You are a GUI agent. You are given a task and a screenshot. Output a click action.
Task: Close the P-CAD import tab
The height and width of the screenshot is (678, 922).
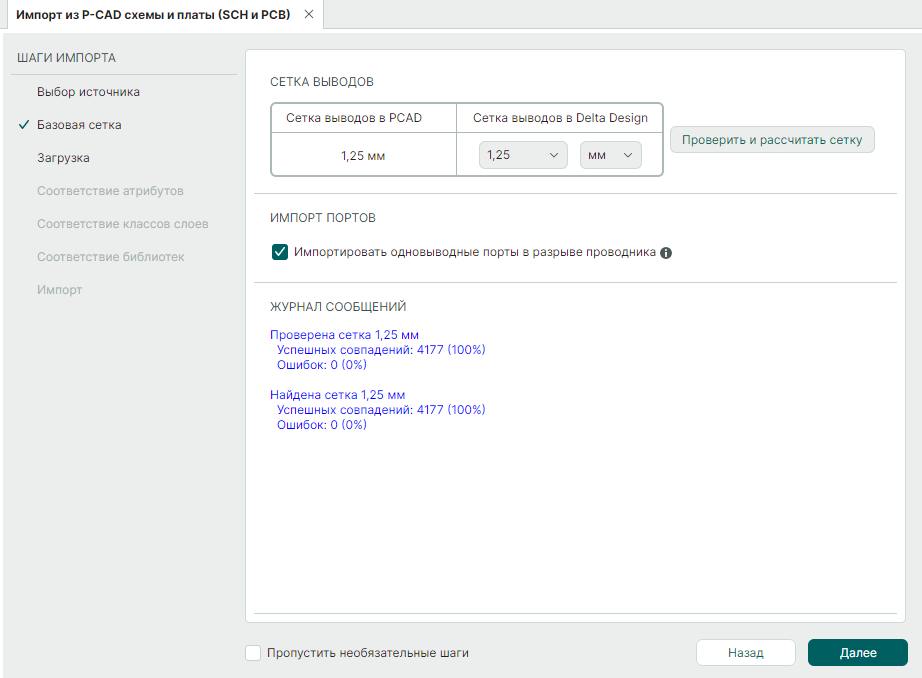pyautogui.click(x=309, y=14)
